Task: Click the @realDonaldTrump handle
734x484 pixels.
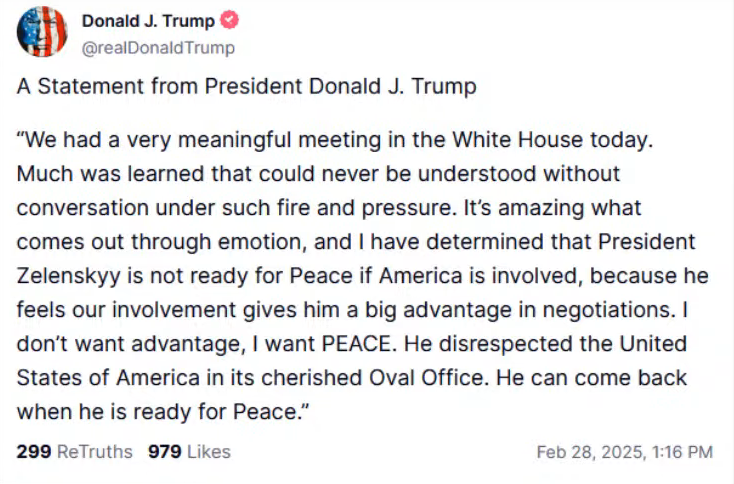Action: pos(158,47)
